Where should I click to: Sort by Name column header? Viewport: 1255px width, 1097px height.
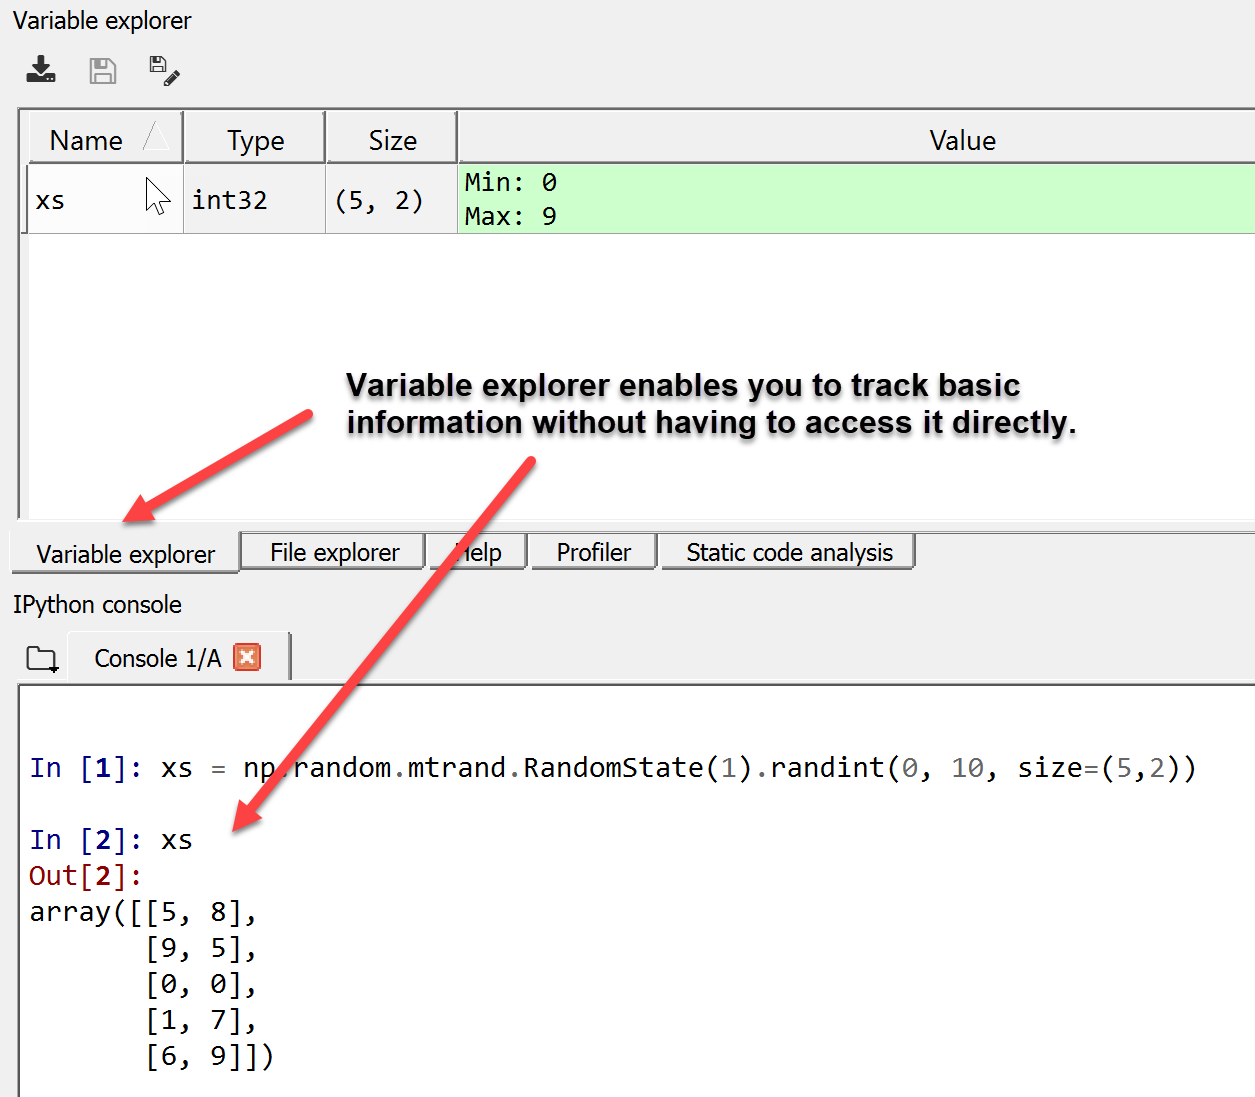point(104,138)
